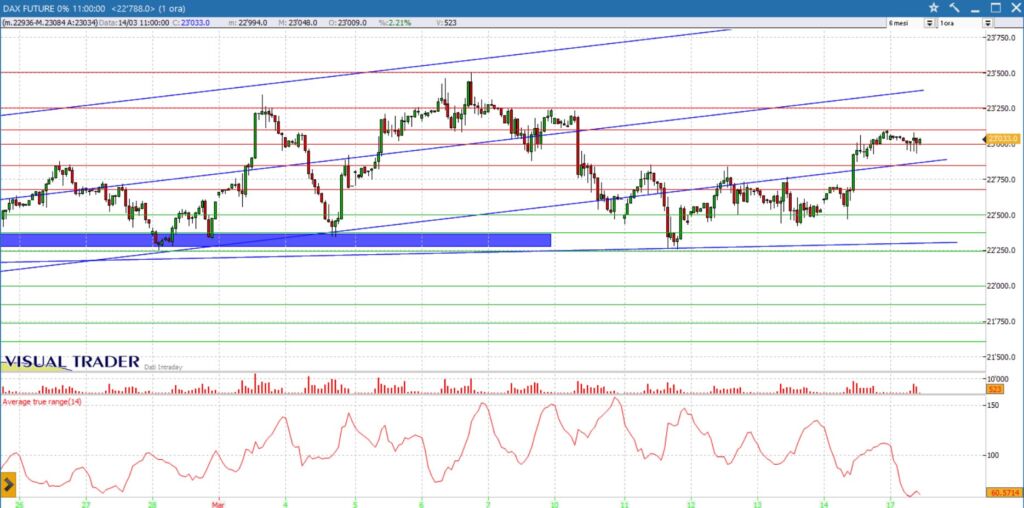
Task: Click the maximum value 'M: 23'048.0'
Action: click(298, 23)
